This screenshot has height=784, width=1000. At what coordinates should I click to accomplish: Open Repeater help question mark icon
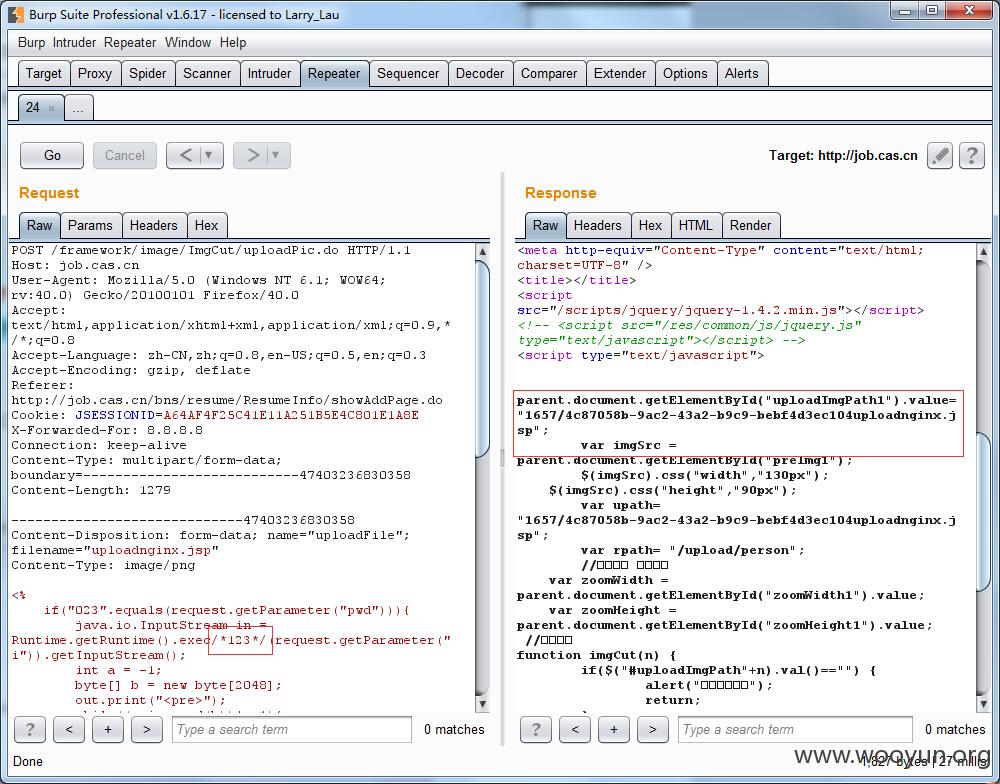point(971,155)
